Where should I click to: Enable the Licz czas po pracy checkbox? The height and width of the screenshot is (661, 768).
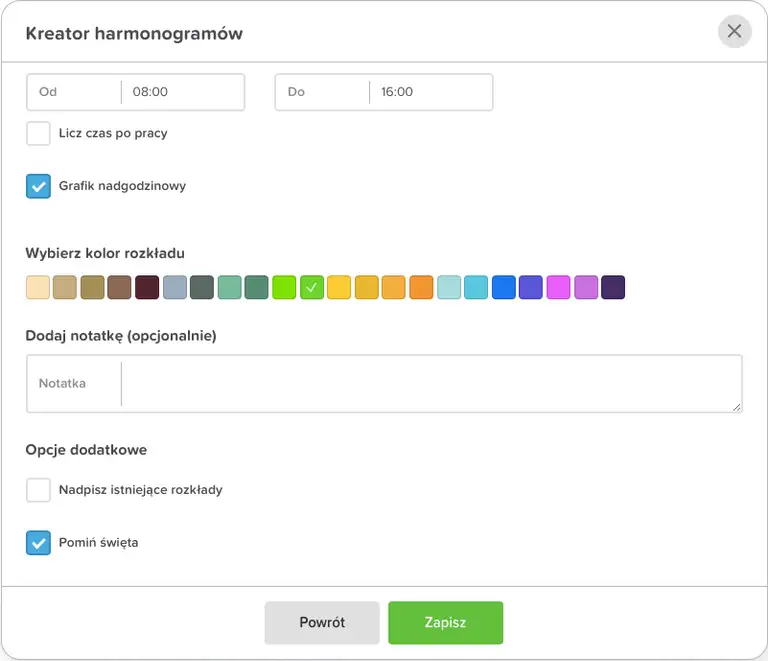click(x=38, y=133)
